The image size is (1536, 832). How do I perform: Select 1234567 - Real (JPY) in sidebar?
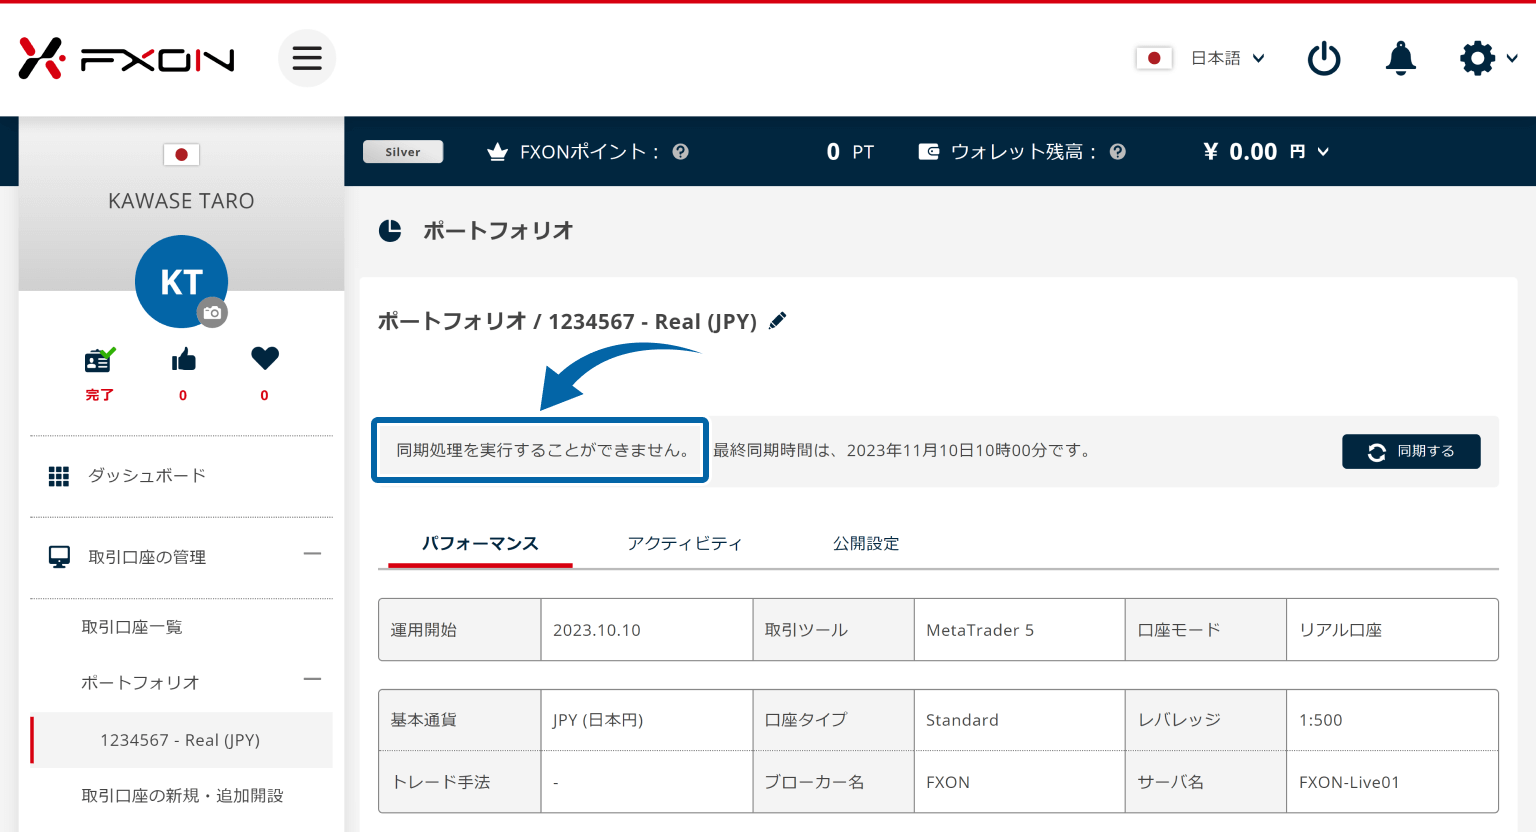click(x=181, y=740)
